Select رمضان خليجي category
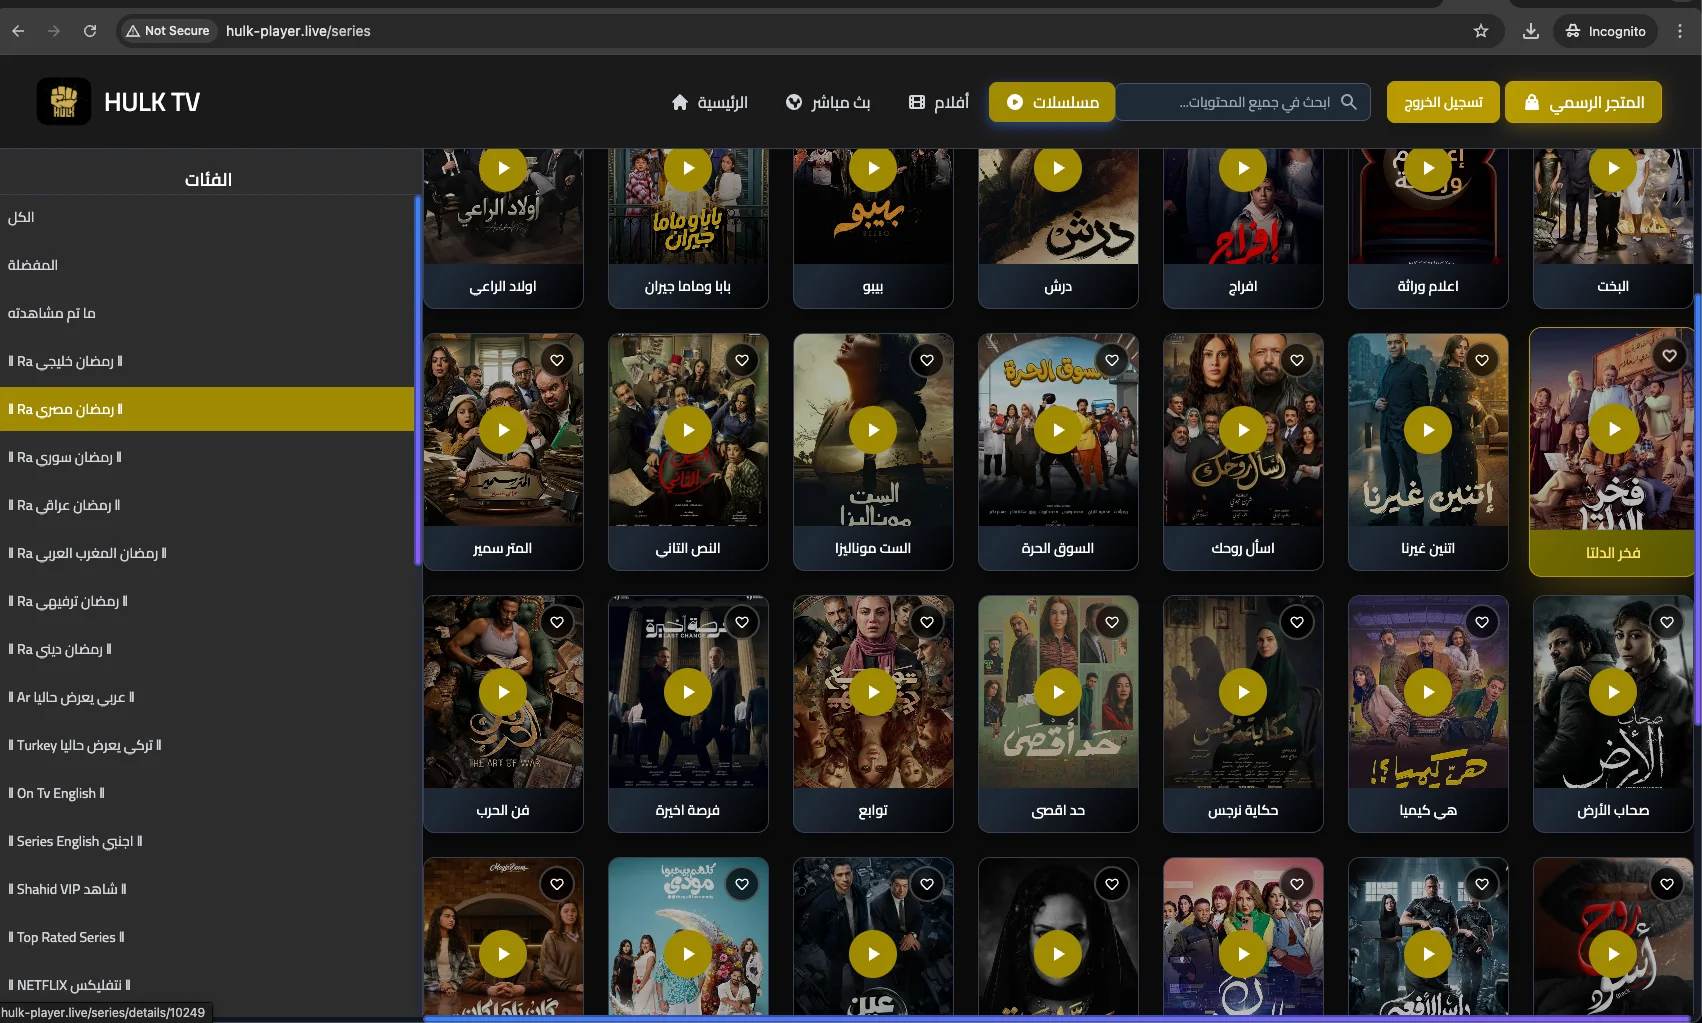Screen dimensions: 1702x1023 pos(207,361)
